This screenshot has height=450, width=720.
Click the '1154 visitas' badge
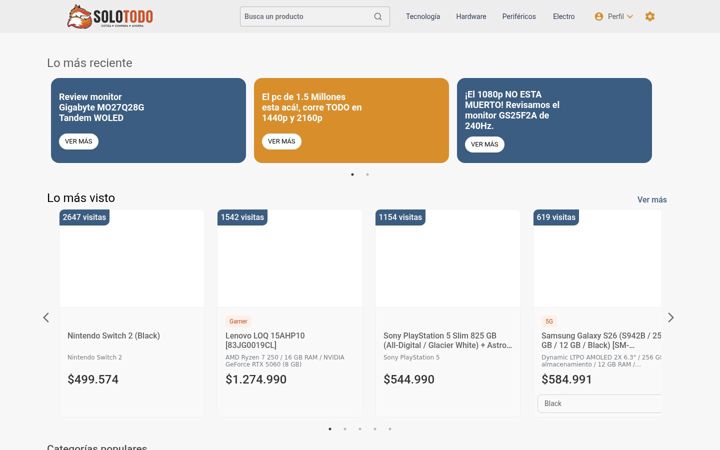click(400, 217)
